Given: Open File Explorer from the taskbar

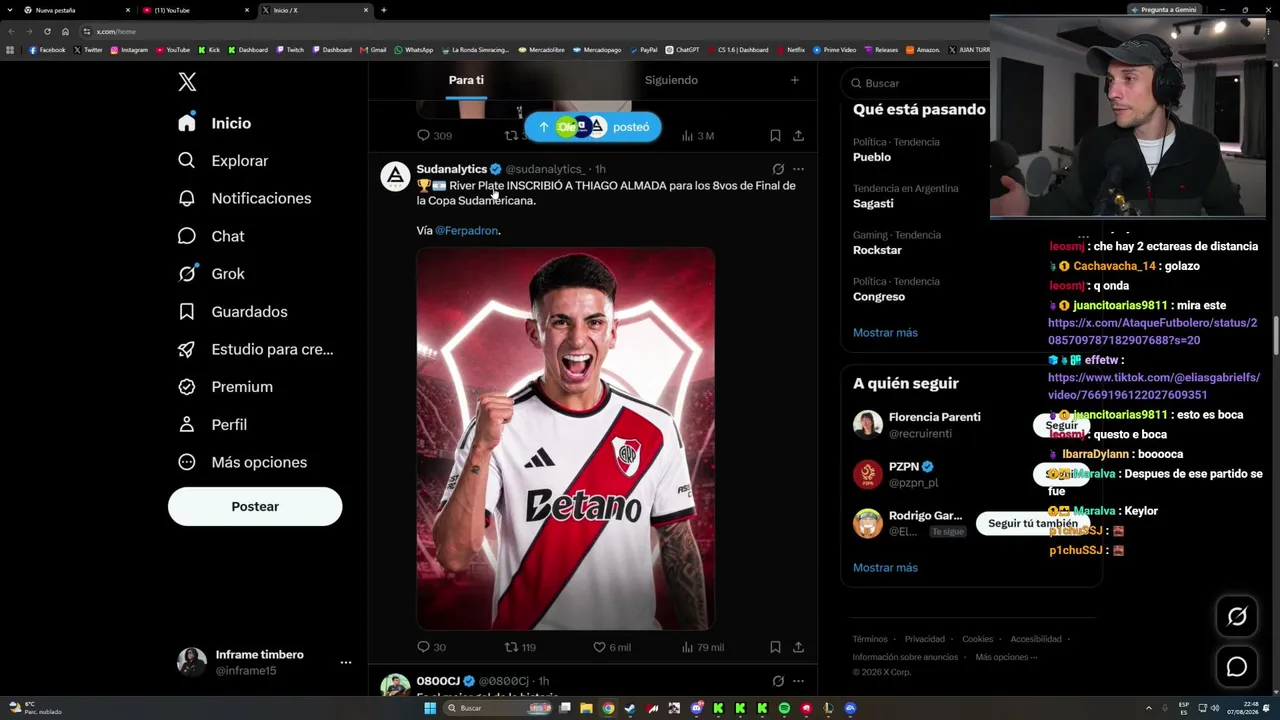Looking at the screenshot, I should pyautogui.click(x=586, y=708).
